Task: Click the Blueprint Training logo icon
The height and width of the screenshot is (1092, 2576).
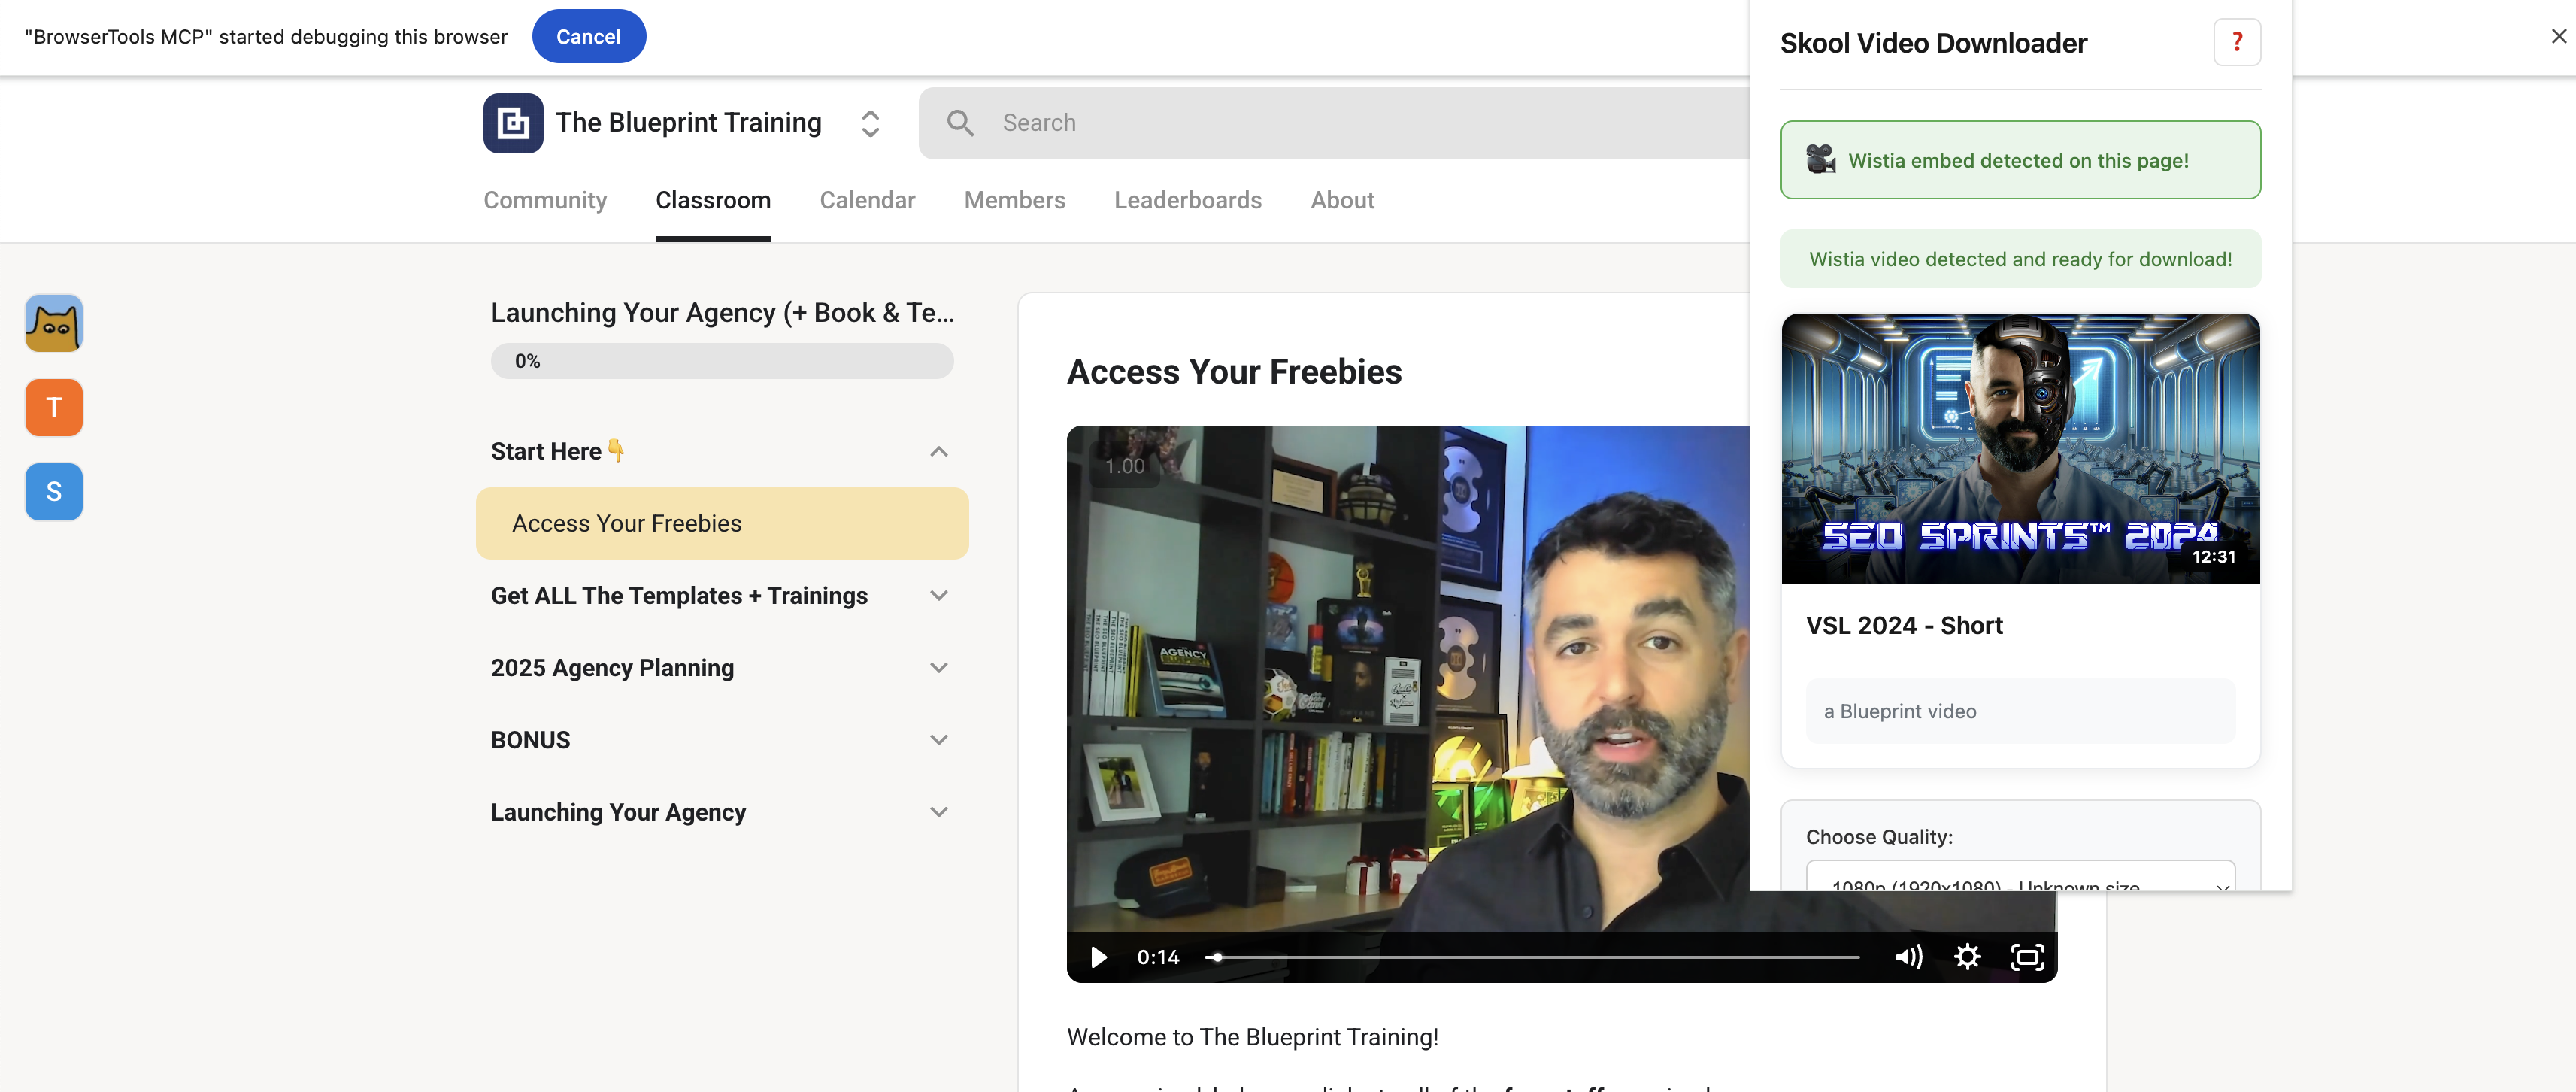Action: (513, 123)
